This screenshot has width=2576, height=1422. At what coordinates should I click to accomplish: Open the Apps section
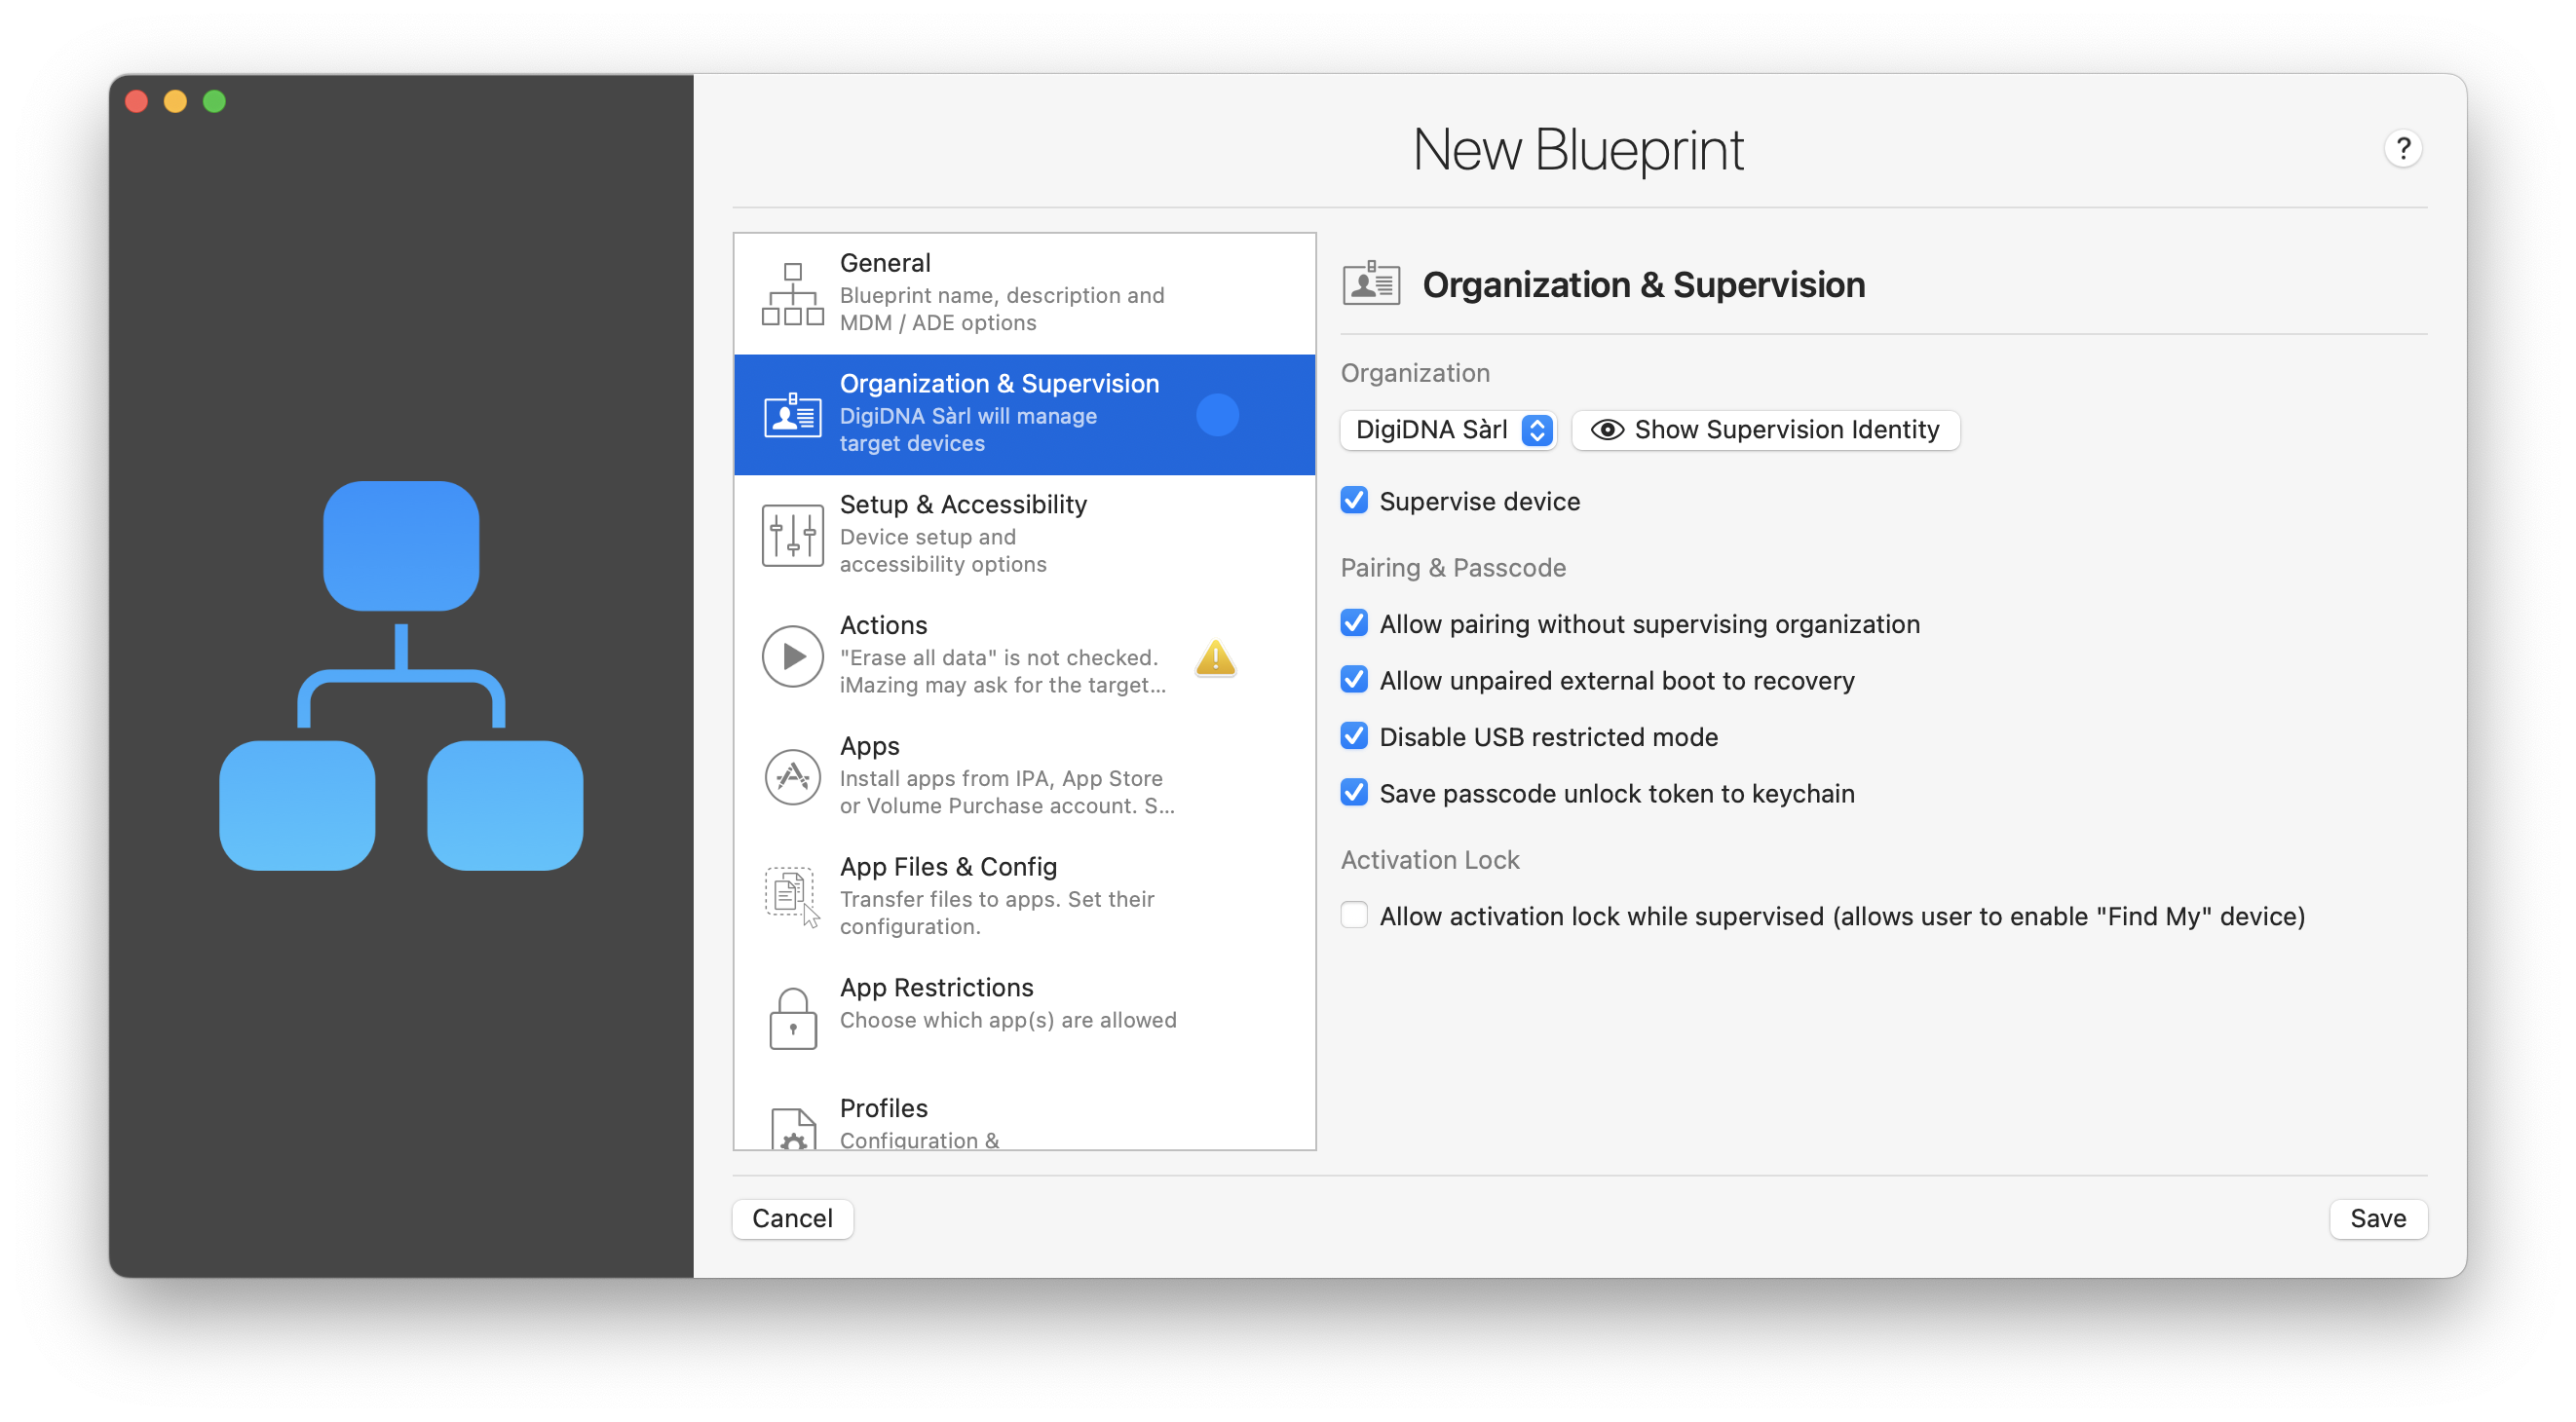pyautogui.click(x=1024, y=777)
